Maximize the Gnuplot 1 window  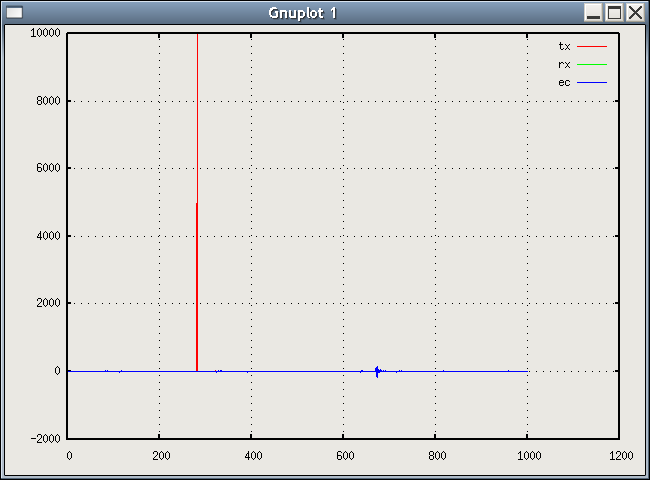click(614, 12)
